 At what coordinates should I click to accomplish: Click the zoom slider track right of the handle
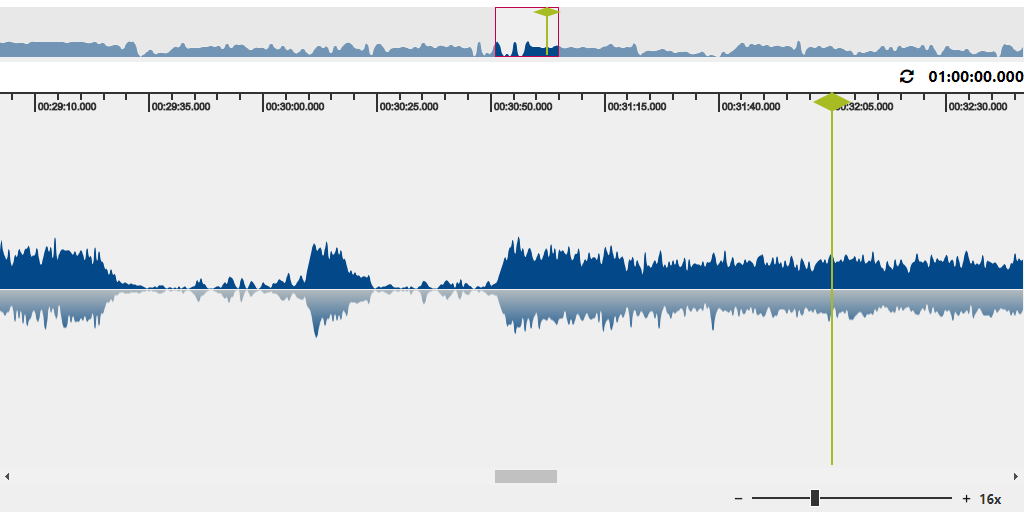pos(885,498)
